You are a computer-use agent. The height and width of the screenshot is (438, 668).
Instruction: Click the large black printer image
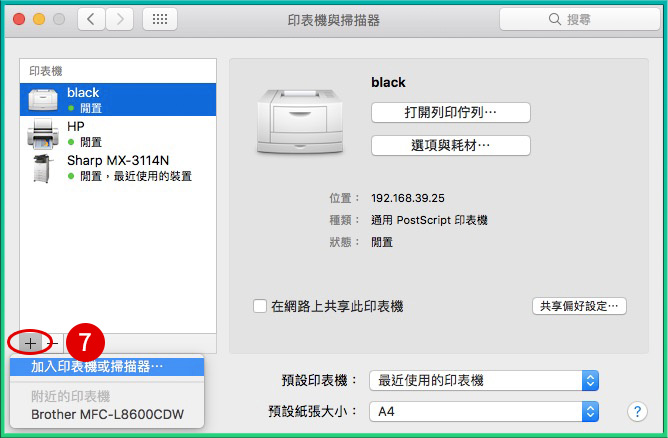point(299,121)
